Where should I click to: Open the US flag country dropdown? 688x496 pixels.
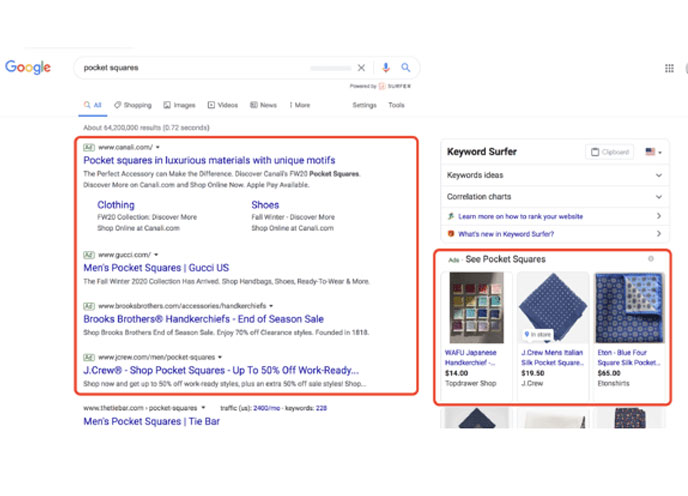point(653,152)
